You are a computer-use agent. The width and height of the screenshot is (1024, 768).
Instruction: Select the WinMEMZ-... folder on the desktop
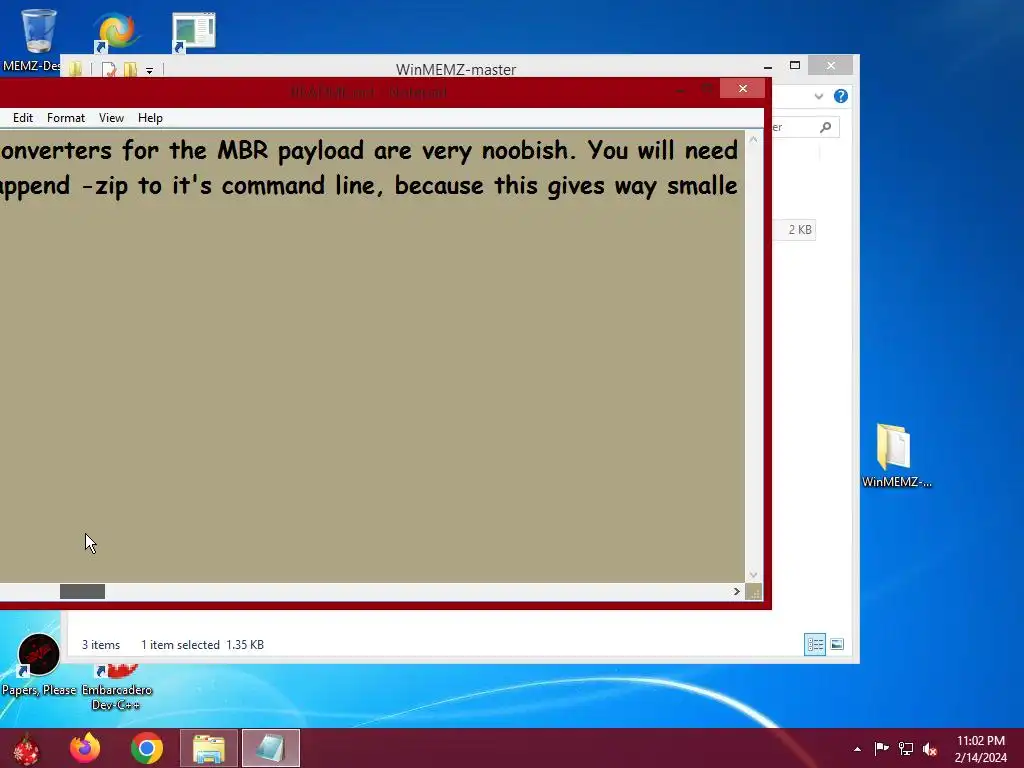[x=896, y=456]
